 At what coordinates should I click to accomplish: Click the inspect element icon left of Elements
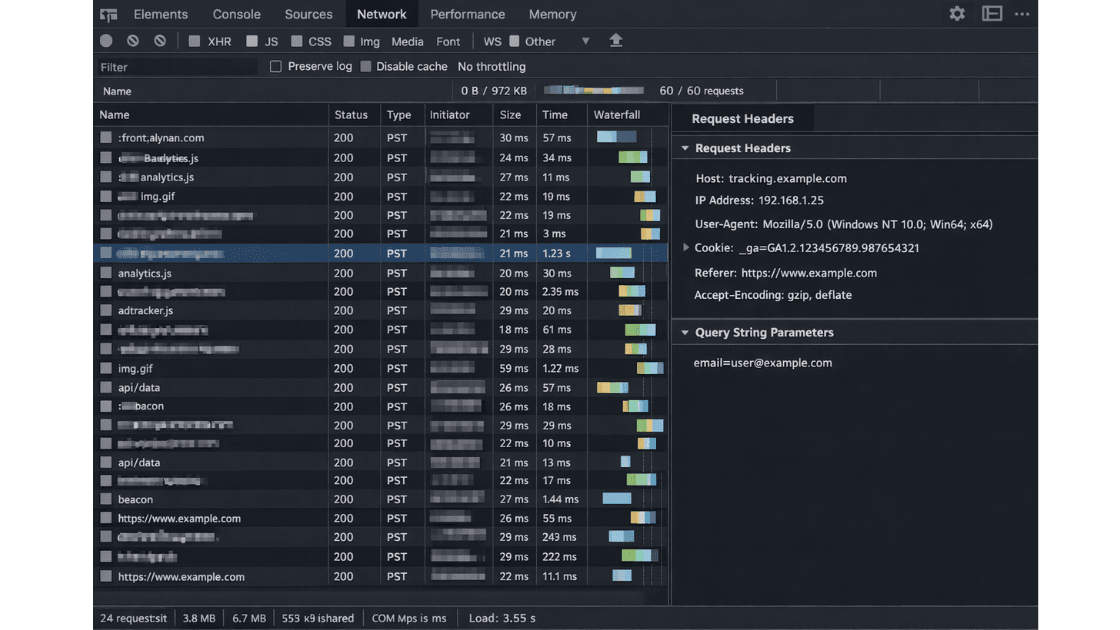tap(109, 14)
